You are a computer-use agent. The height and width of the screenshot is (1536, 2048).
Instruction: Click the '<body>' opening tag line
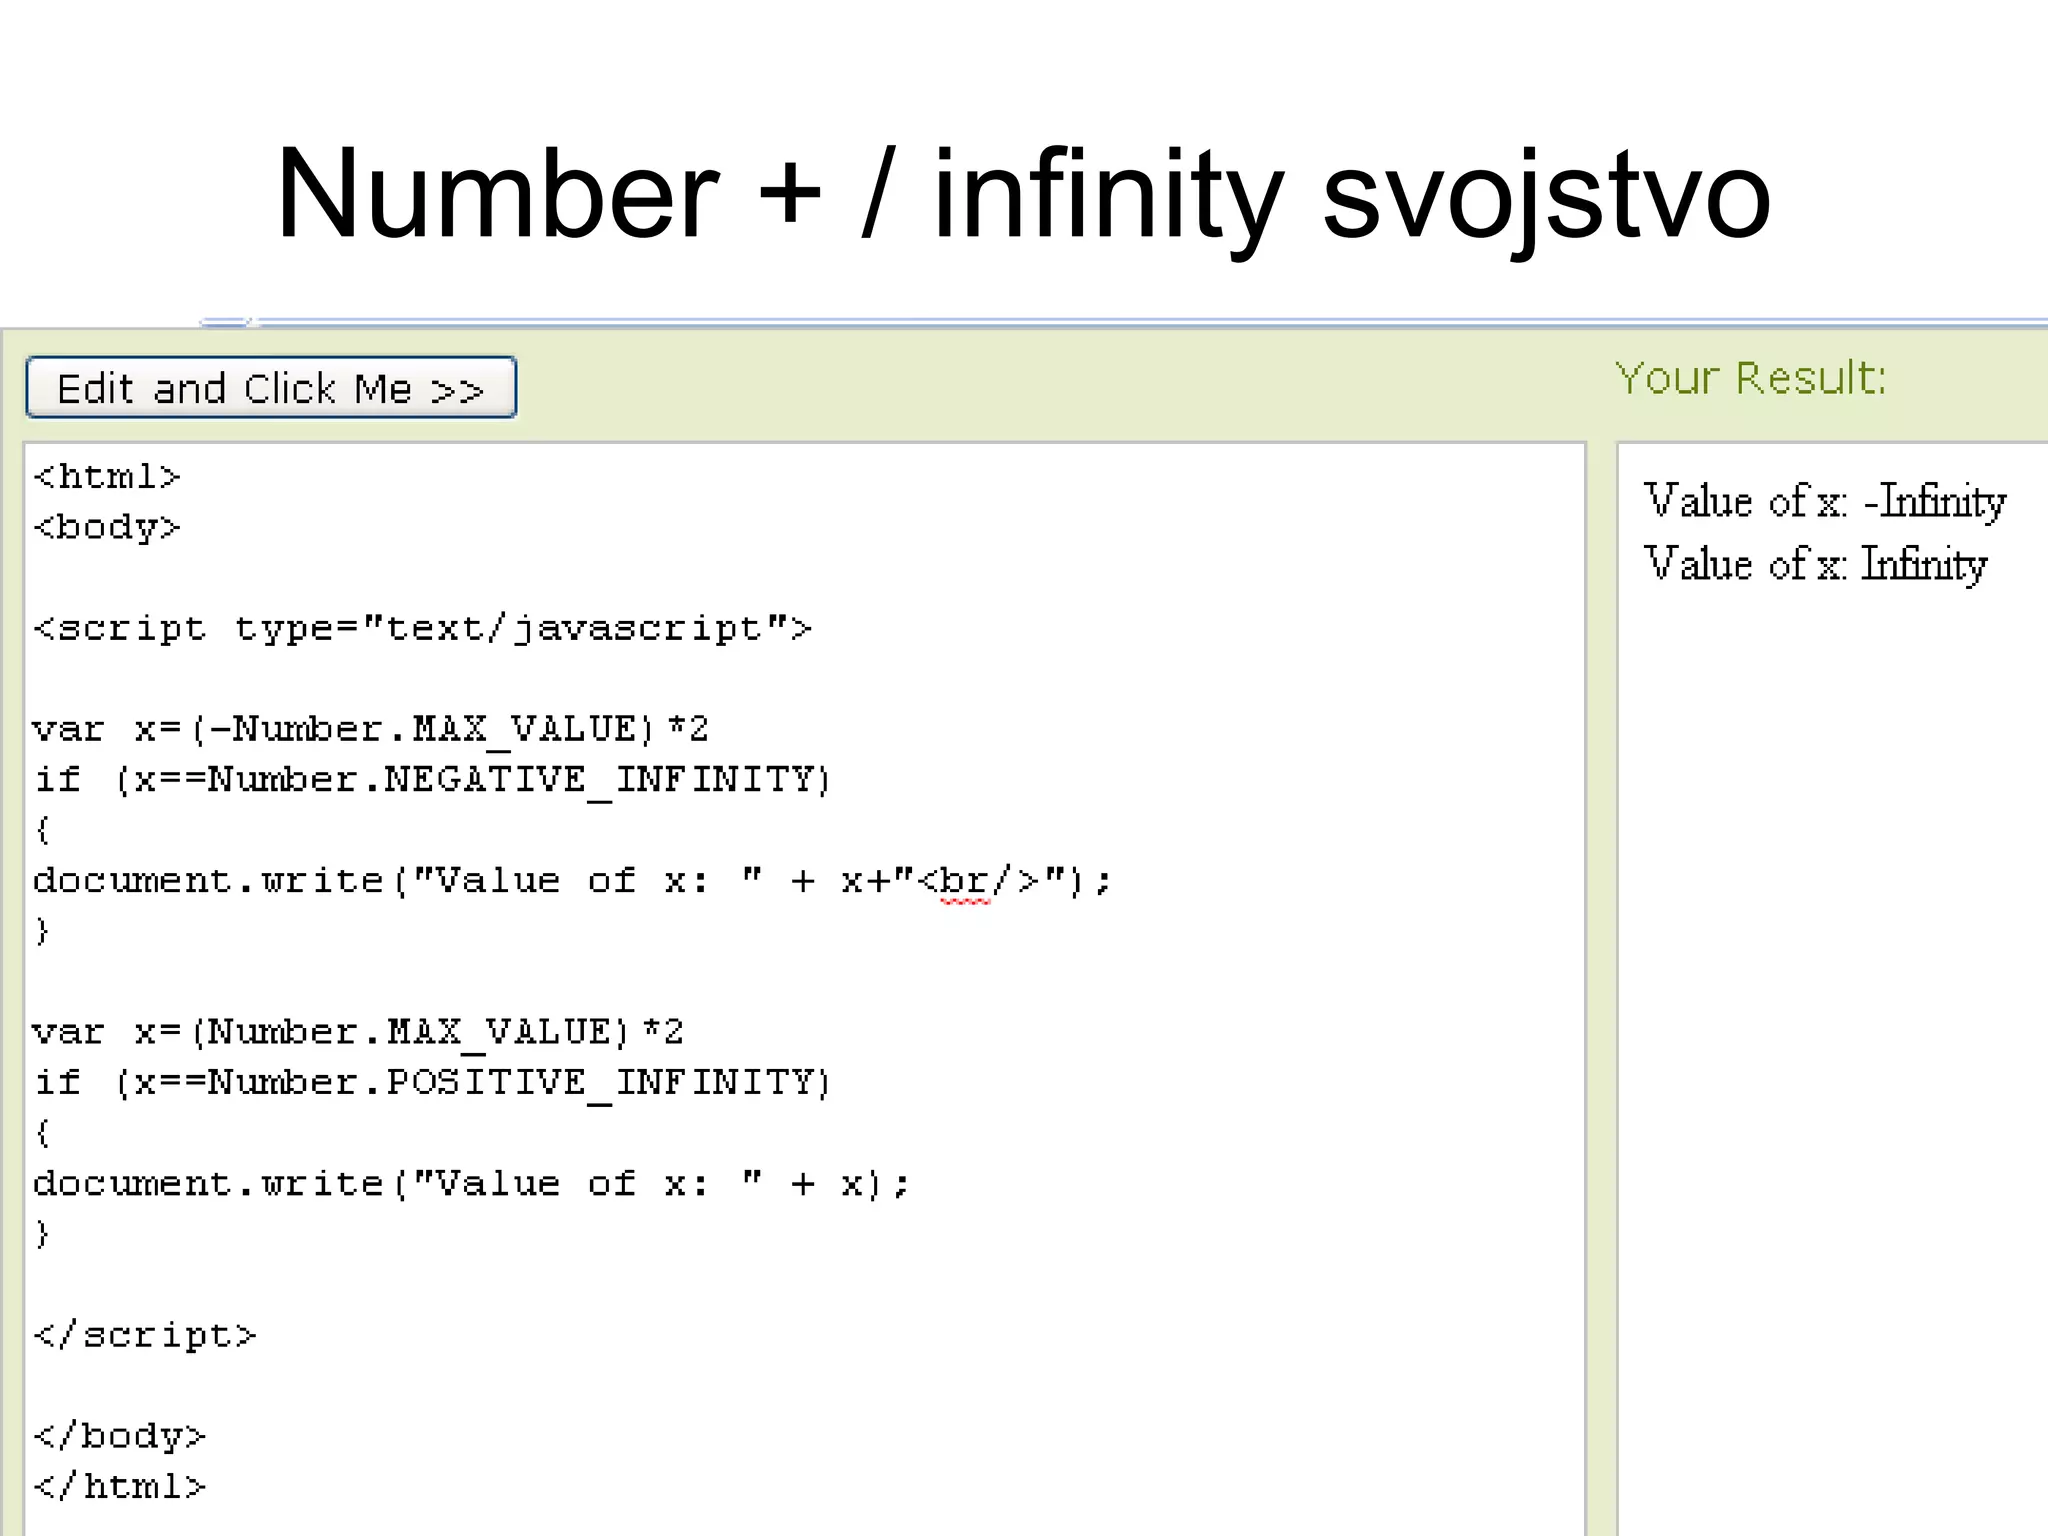pyautogui.click(x=107, y=527)
